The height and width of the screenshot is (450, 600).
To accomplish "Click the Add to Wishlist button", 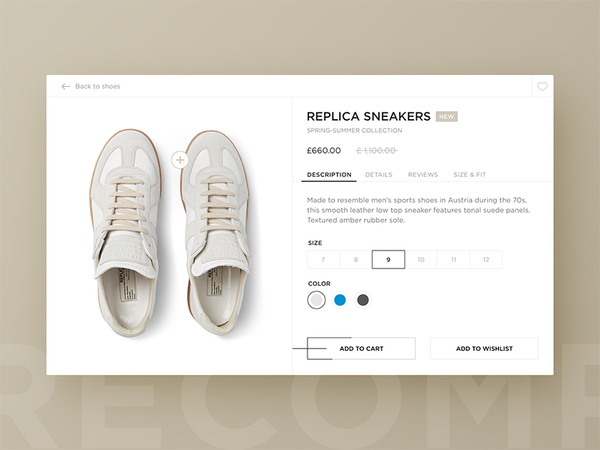I will click(x=484, y=348).
